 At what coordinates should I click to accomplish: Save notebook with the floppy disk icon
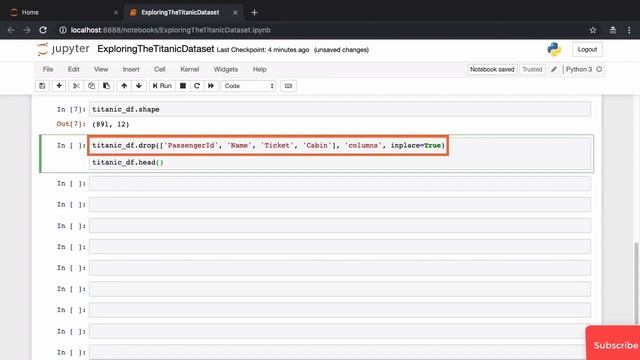42,86
